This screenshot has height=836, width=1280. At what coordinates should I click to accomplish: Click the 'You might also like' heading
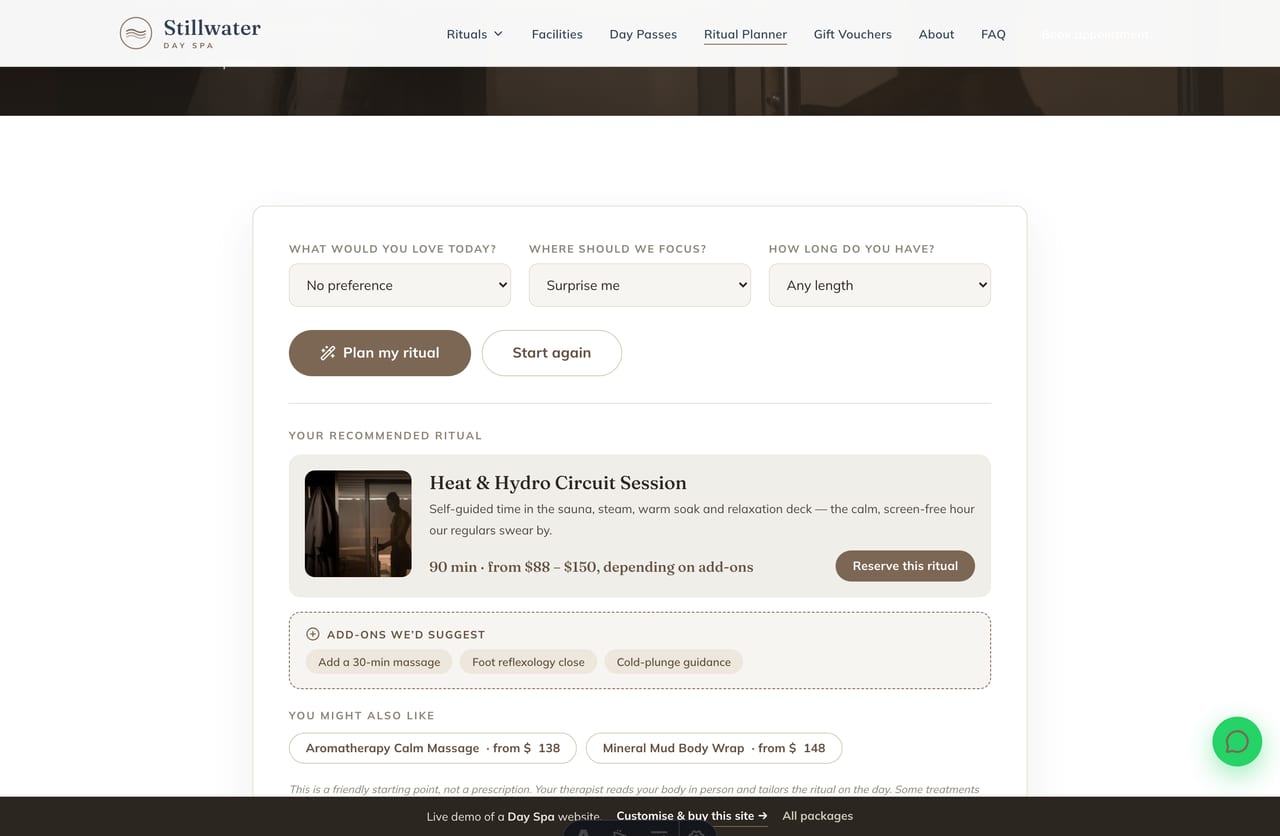click(362, 716)
